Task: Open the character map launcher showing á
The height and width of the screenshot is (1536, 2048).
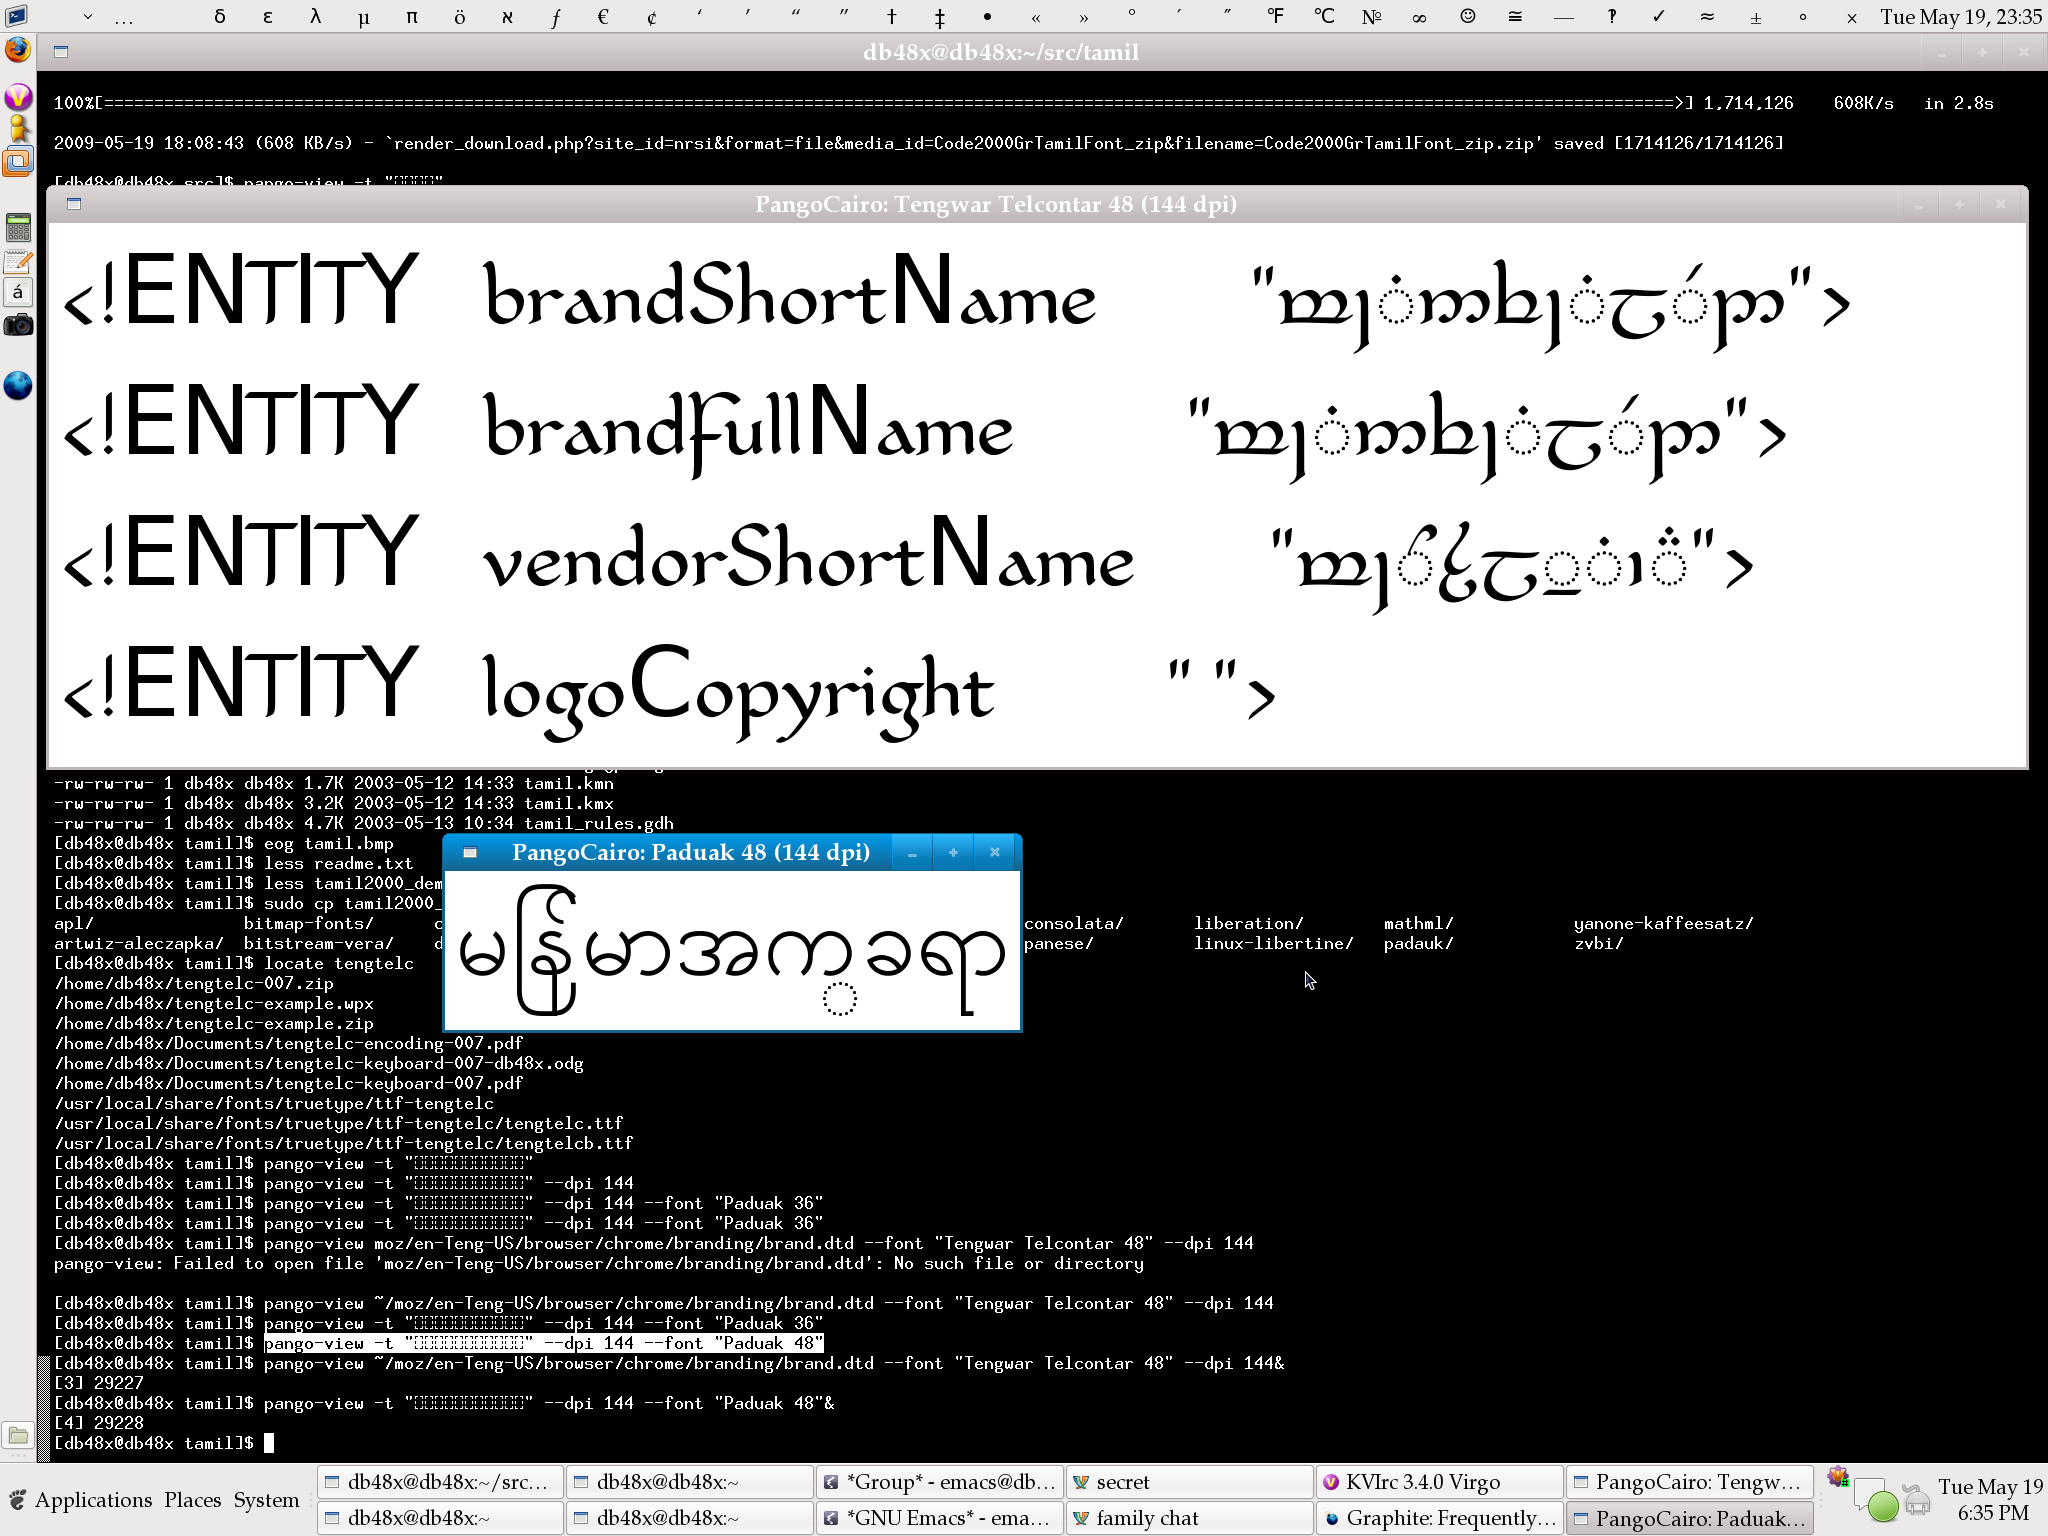Action: 18,292
